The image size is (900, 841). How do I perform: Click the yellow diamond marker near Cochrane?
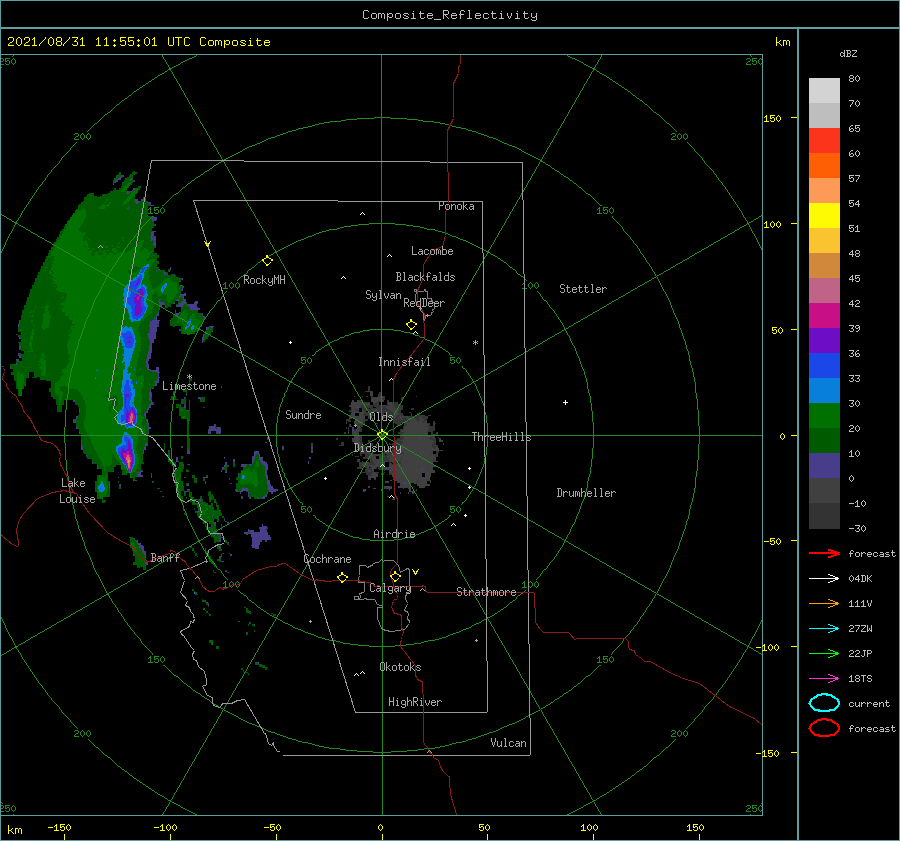(x=342, y=578)
